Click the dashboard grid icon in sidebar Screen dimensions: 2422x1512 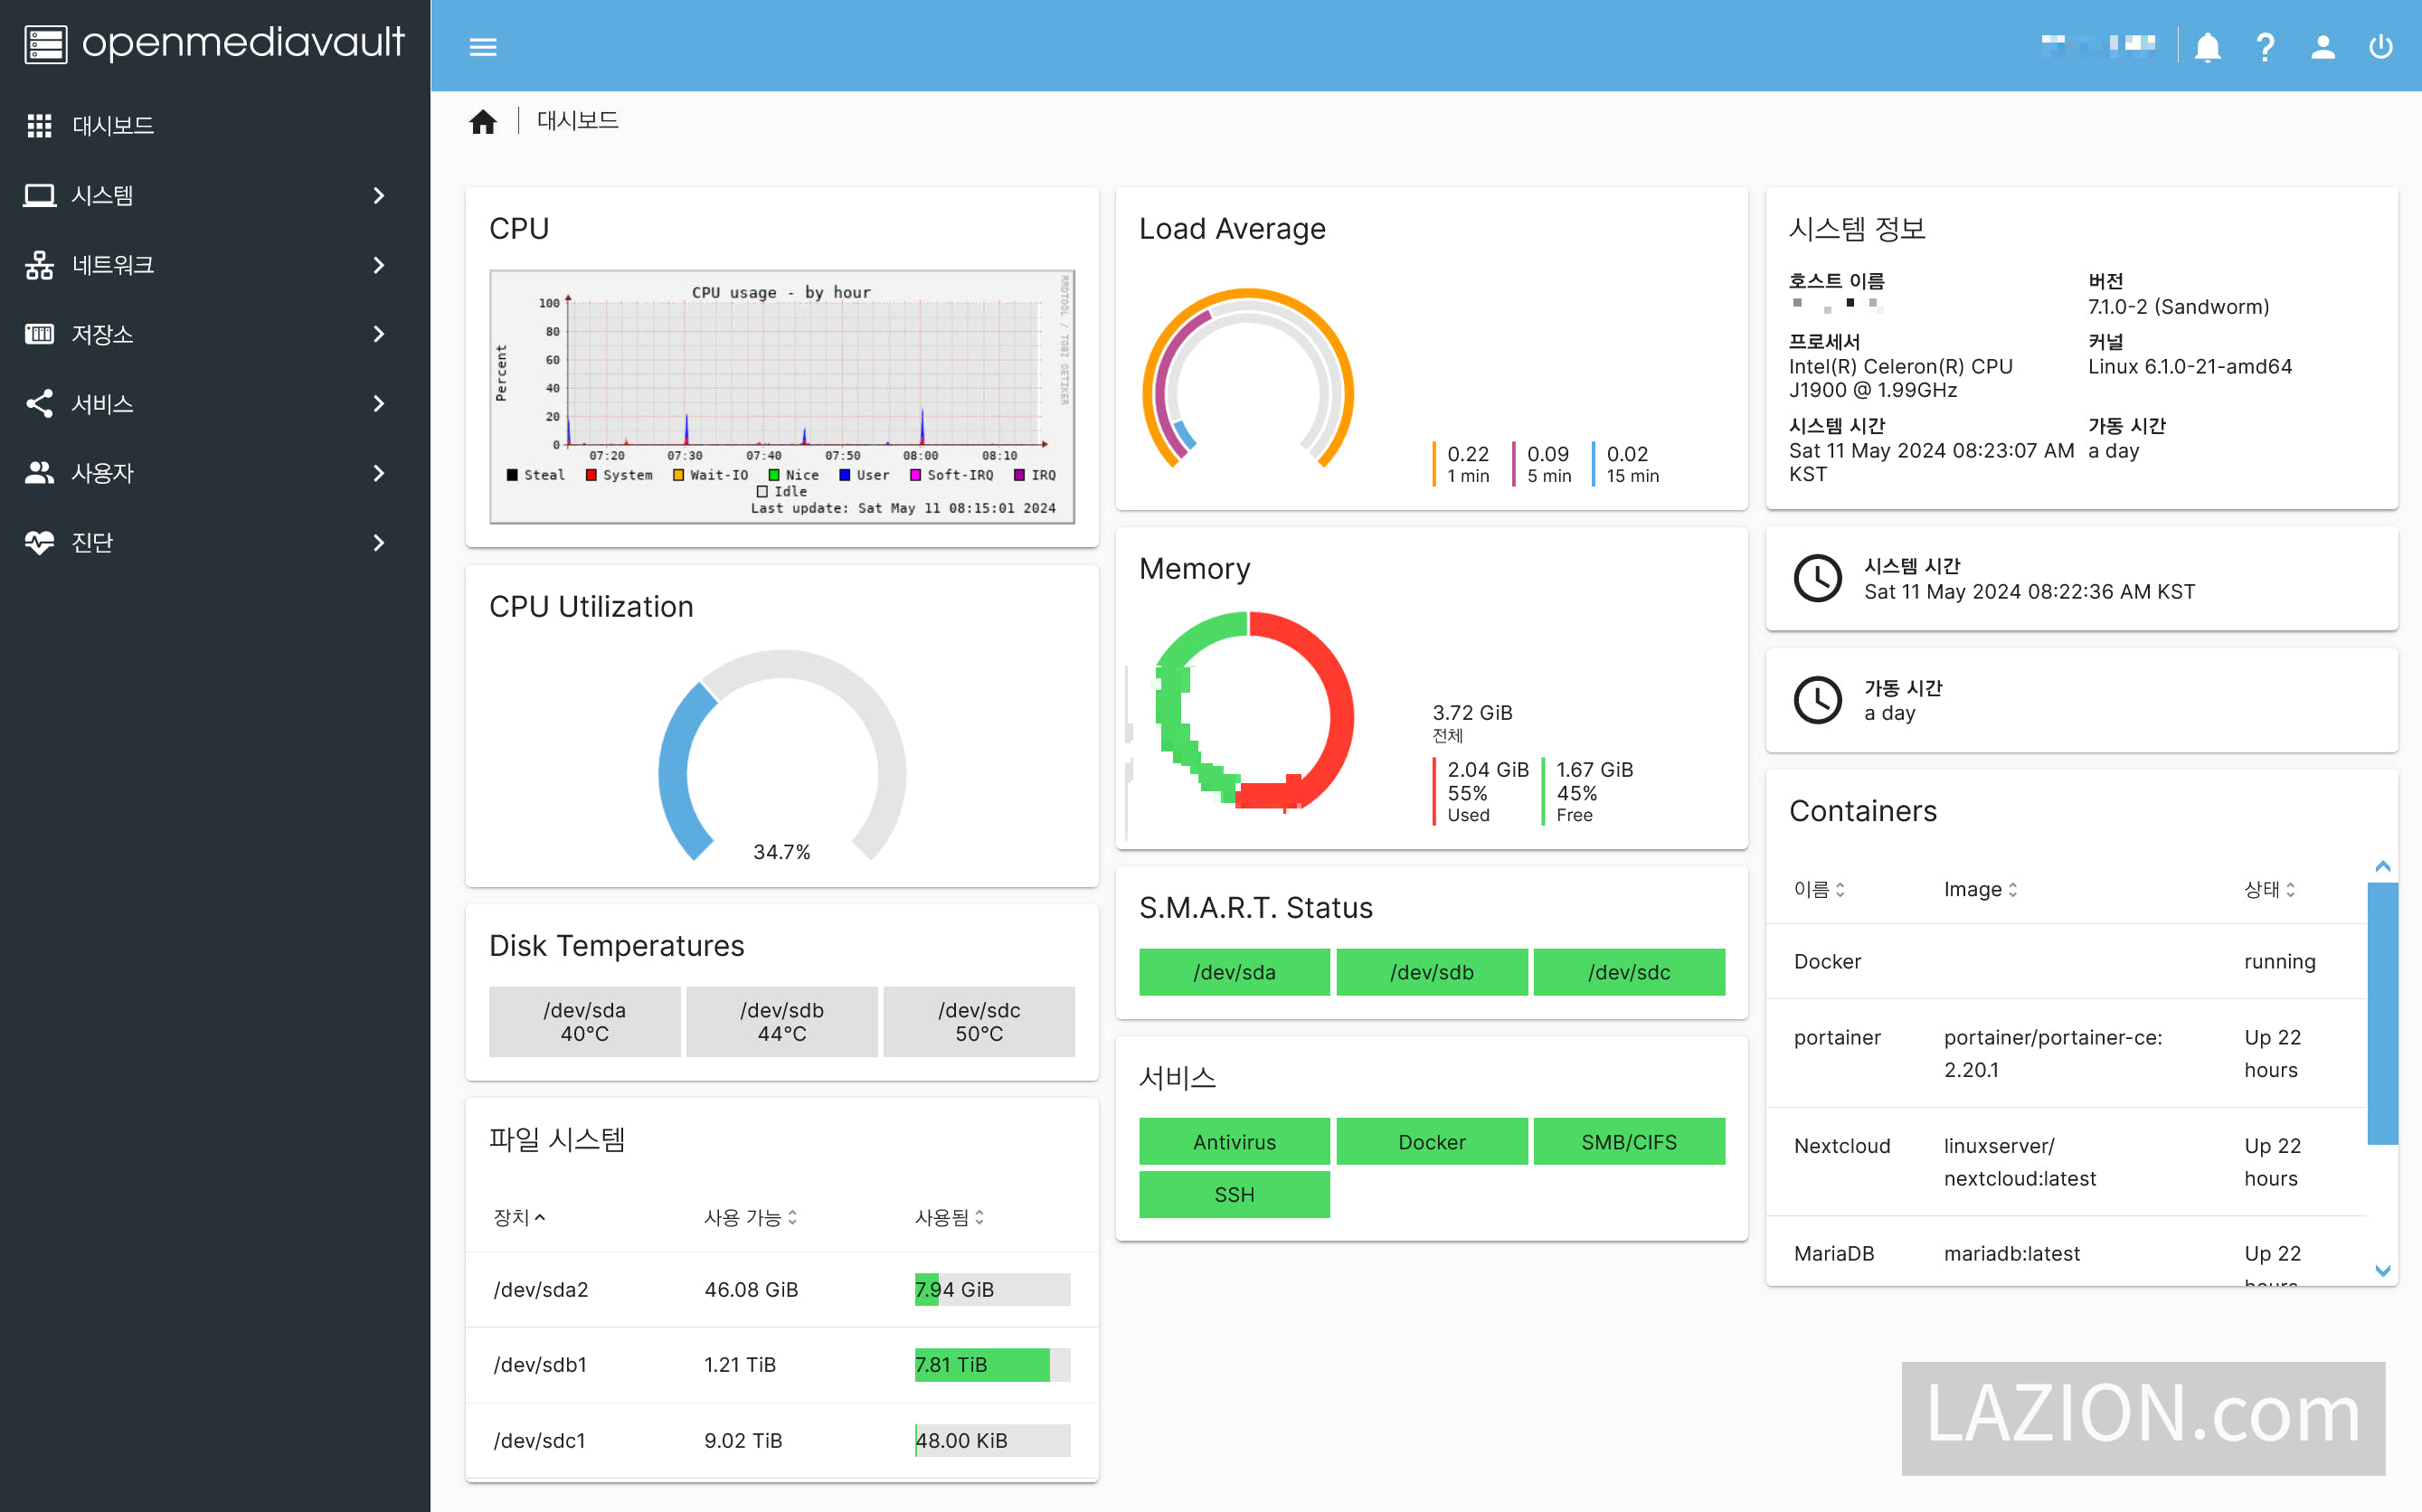(x=39, y=125)
